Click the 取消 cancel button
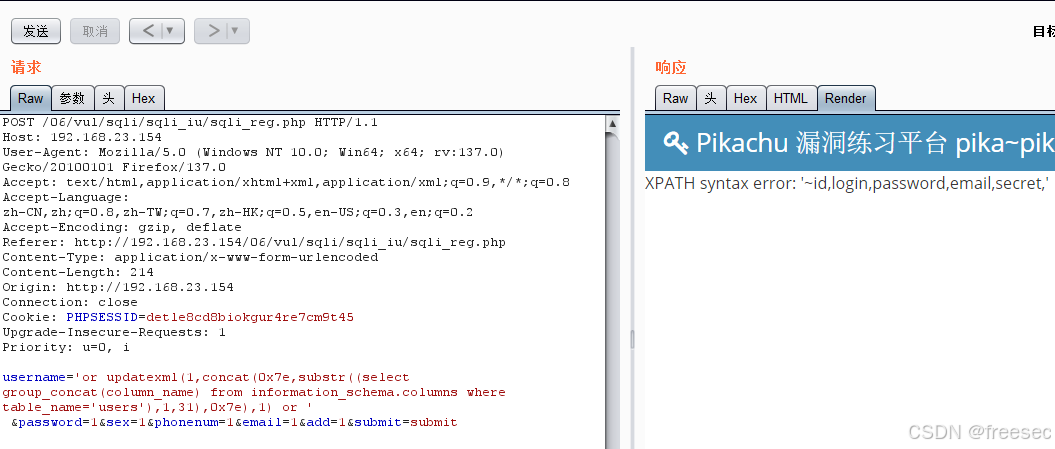The width and height of the screenshot is (1055, 449). (95, 31)
